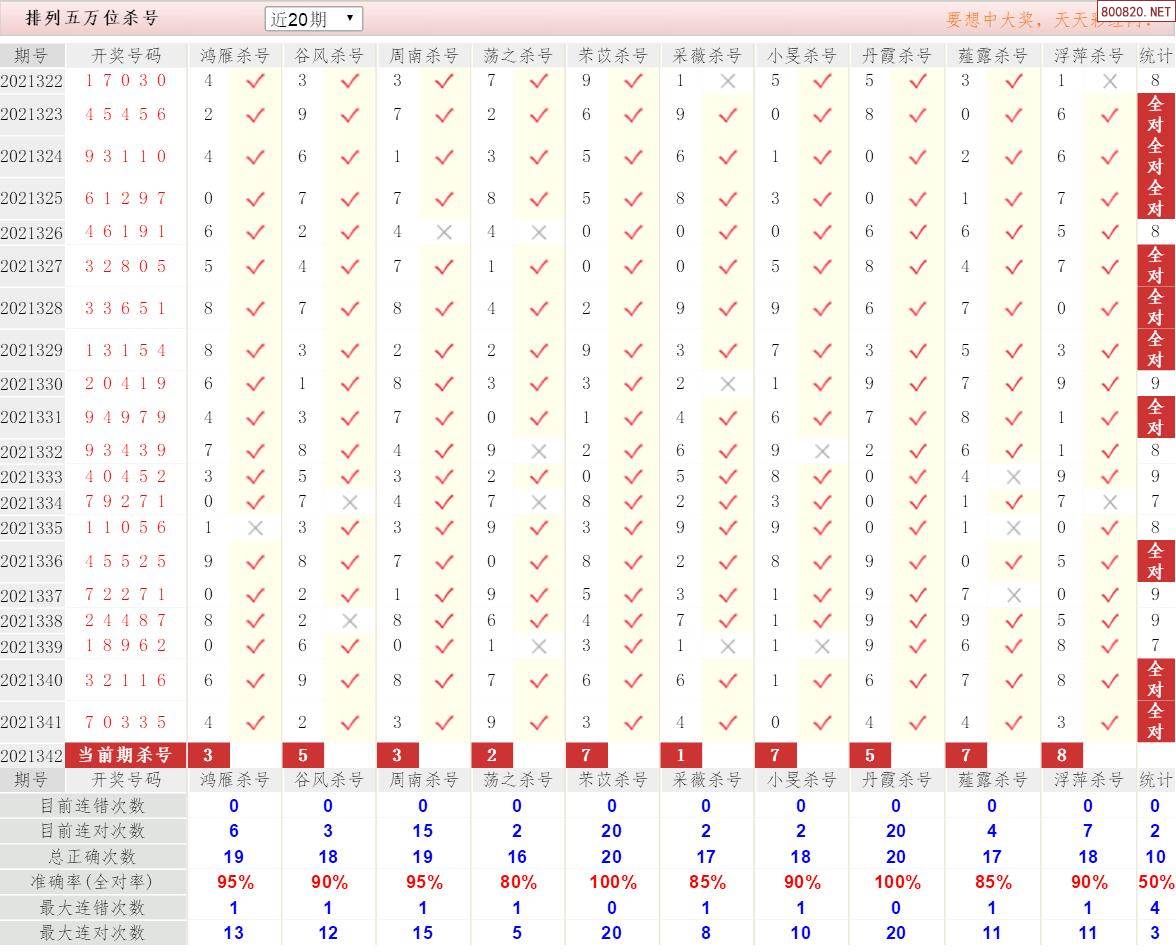Open the 近20期 period range dropdown
This screenshot has width=1176, height=952.
(x=314, y=19)
